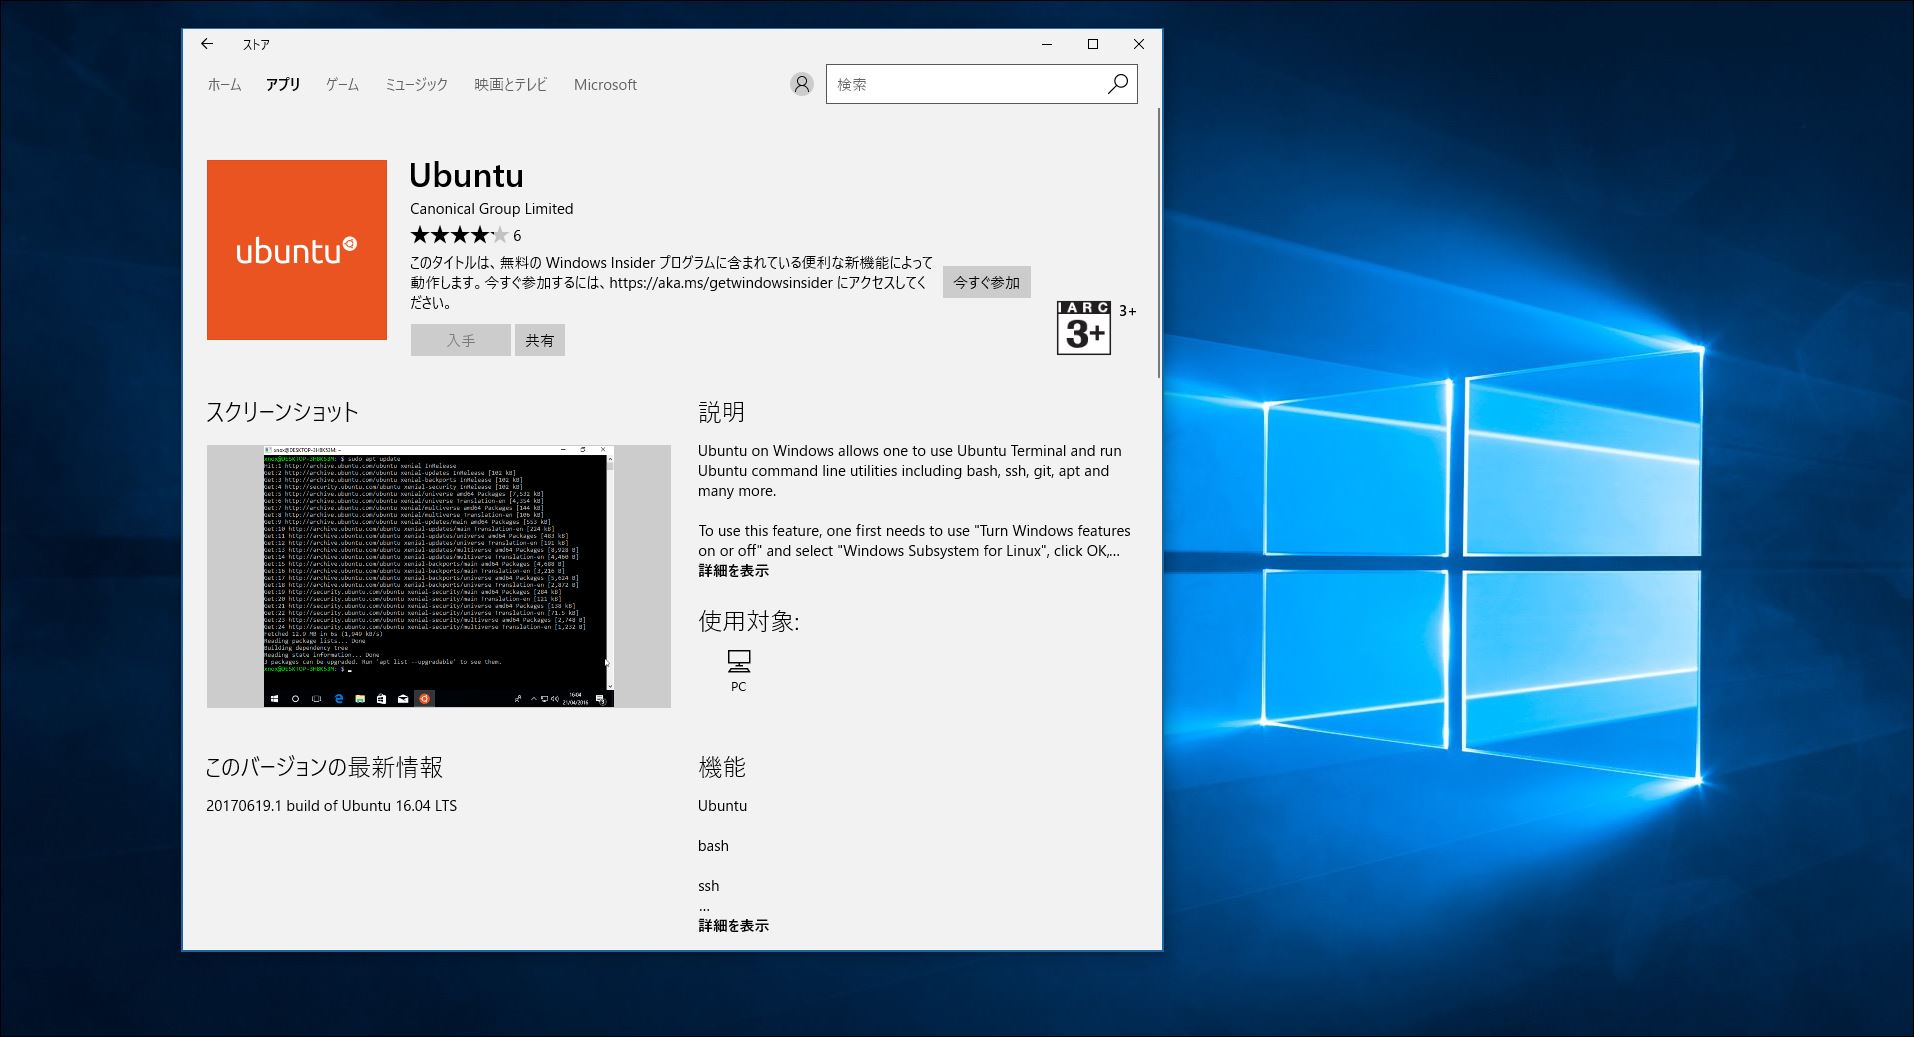This screenshot has height=1037, width=1914.
Task: Open the Ubuntu terminal screenshot thumbnail
Action: click(x=438, y=576)
